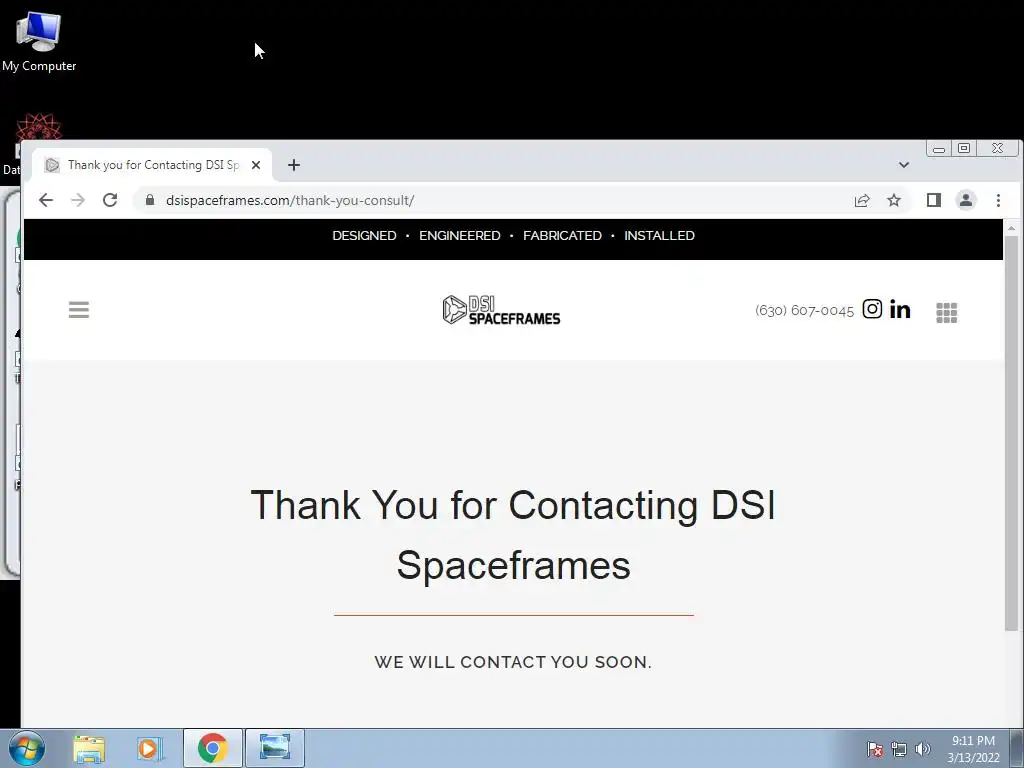This screenshot has width=1024, height=768.
Task: Click the taskbar clock showing 9:11 PM
Action: (973, 749)
